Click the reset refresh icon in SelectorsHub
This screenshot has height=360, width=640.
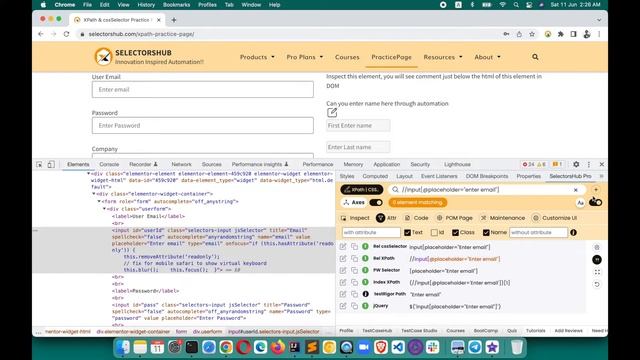pyautogui.click(x=597, y=284)
